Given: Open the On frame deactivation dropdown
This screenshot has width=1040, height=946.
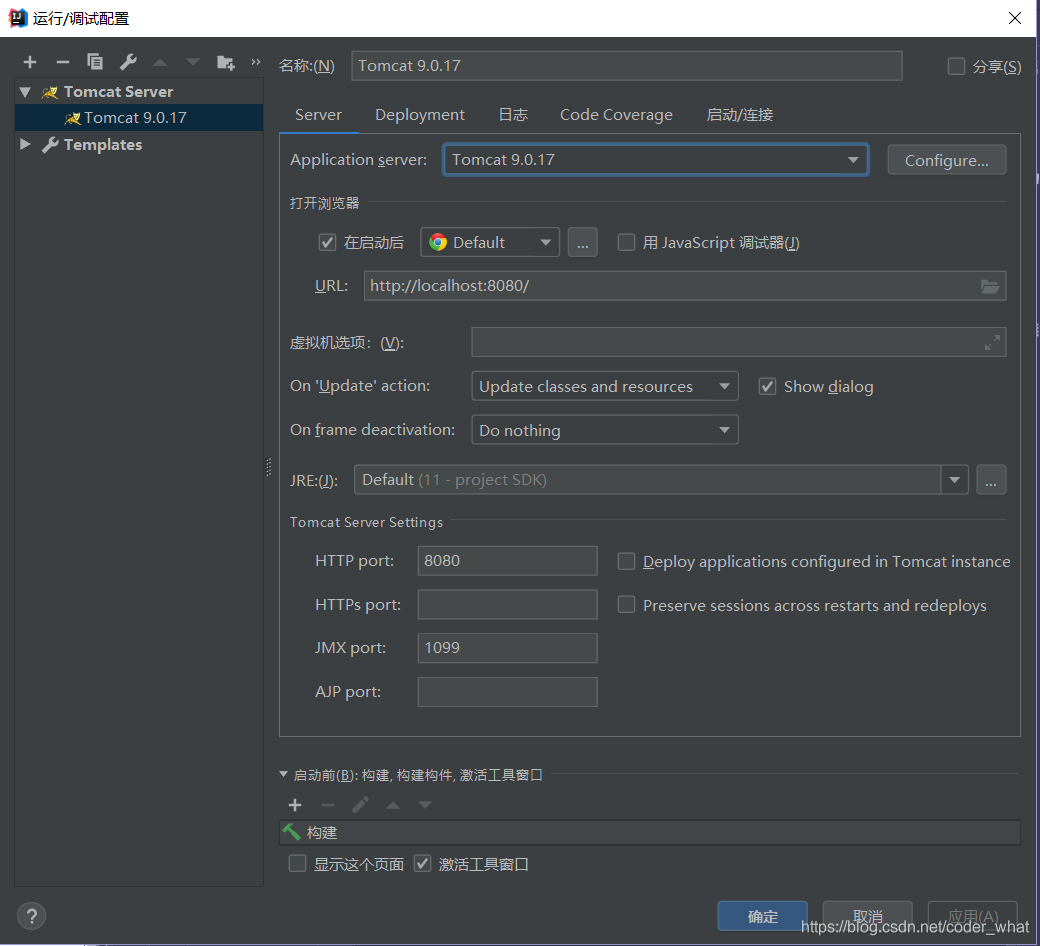Looking at the screenshot, I should pos(605,430).
